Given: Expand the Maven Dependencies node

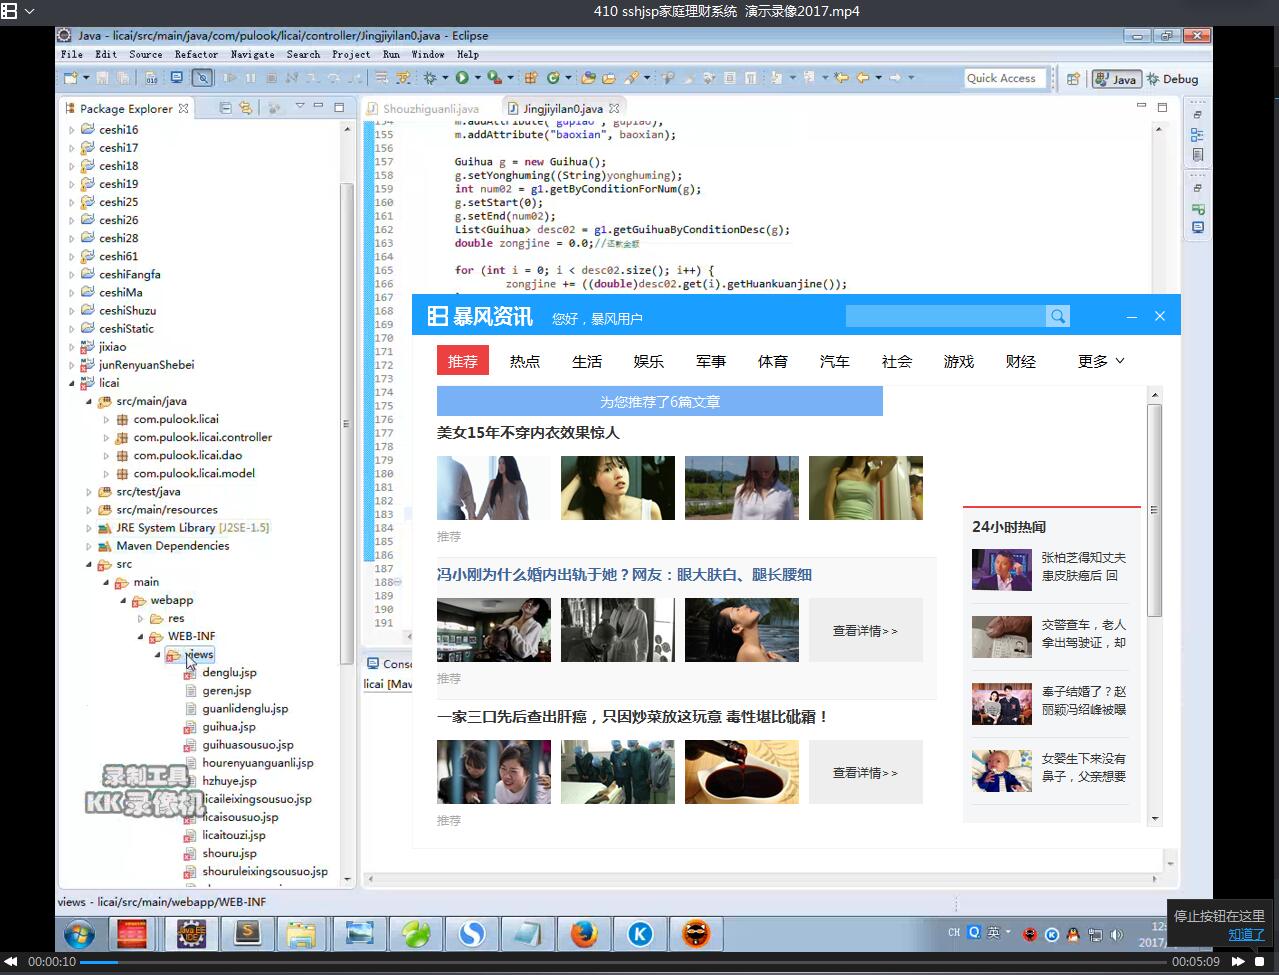Looking at the screenshot, I should point(88,546).
